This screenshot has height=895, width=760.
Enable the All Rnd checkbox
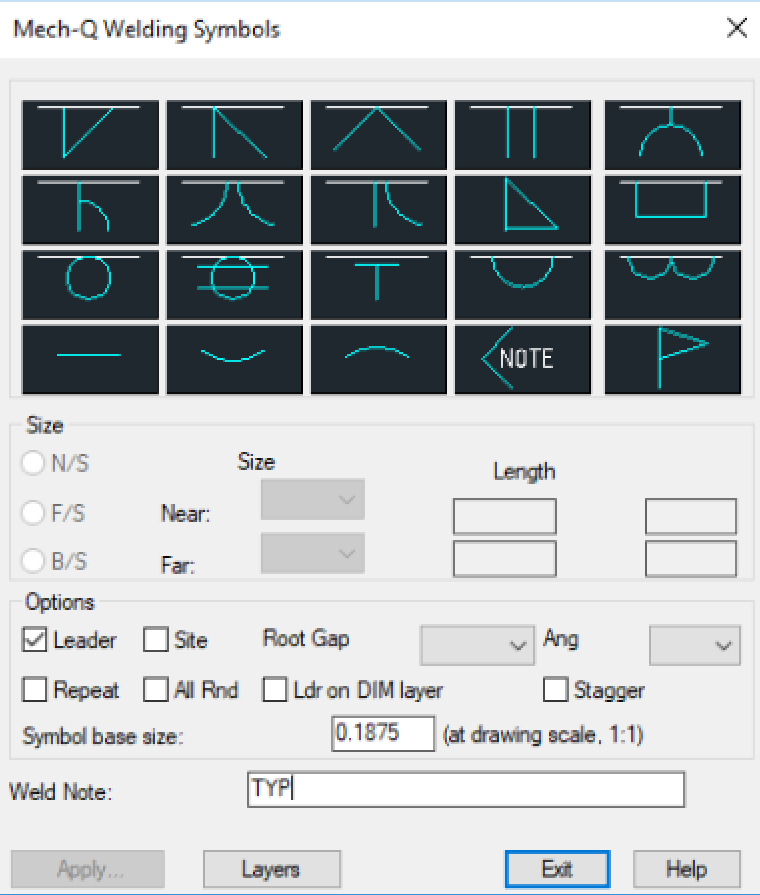(156, 690)
